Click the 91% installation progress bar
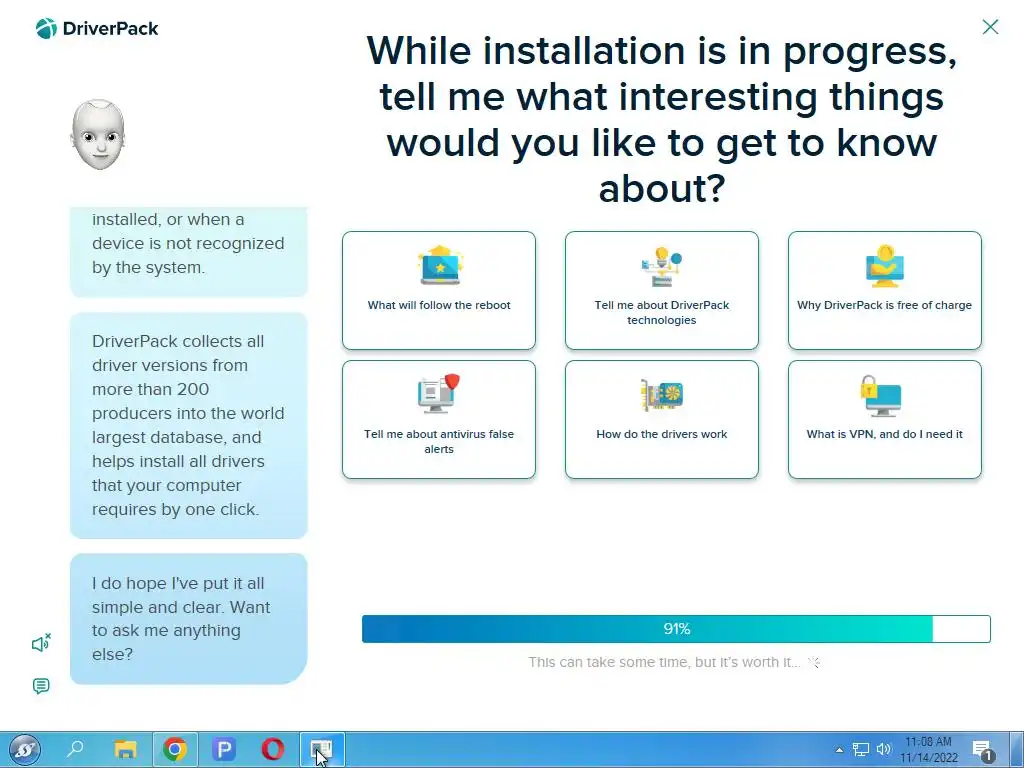 tap(676, 629)
